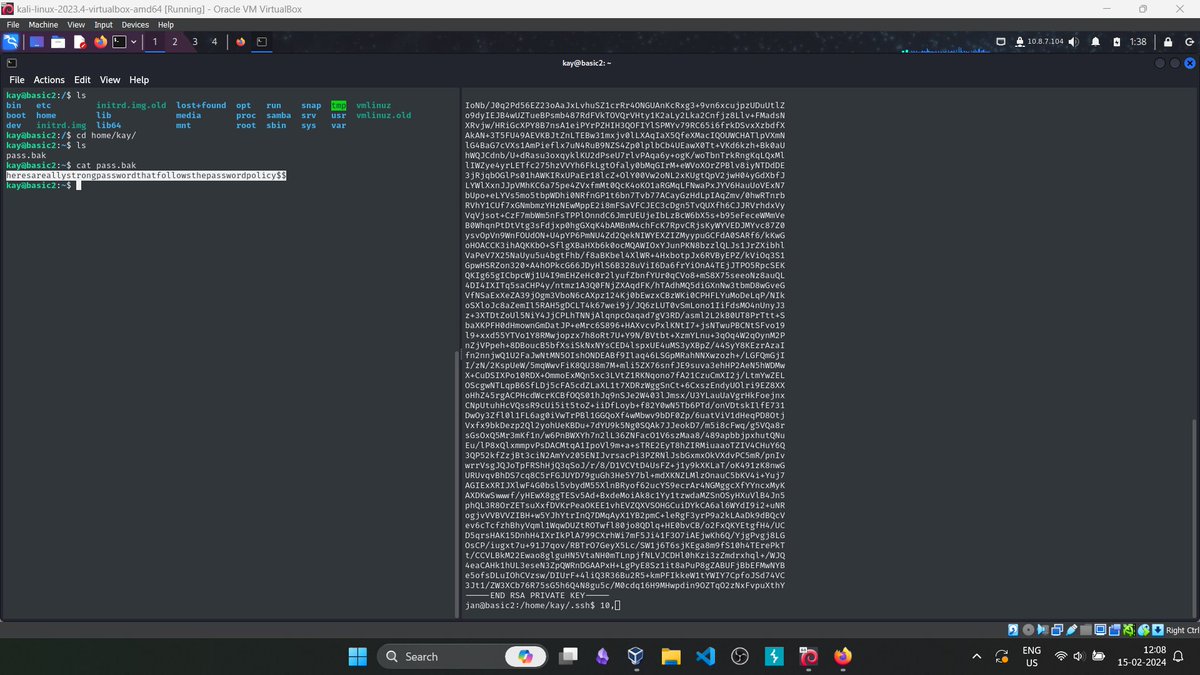1200x675 pixels.
Task: Open Windows Start menu
Action: (x=359, y=656)
